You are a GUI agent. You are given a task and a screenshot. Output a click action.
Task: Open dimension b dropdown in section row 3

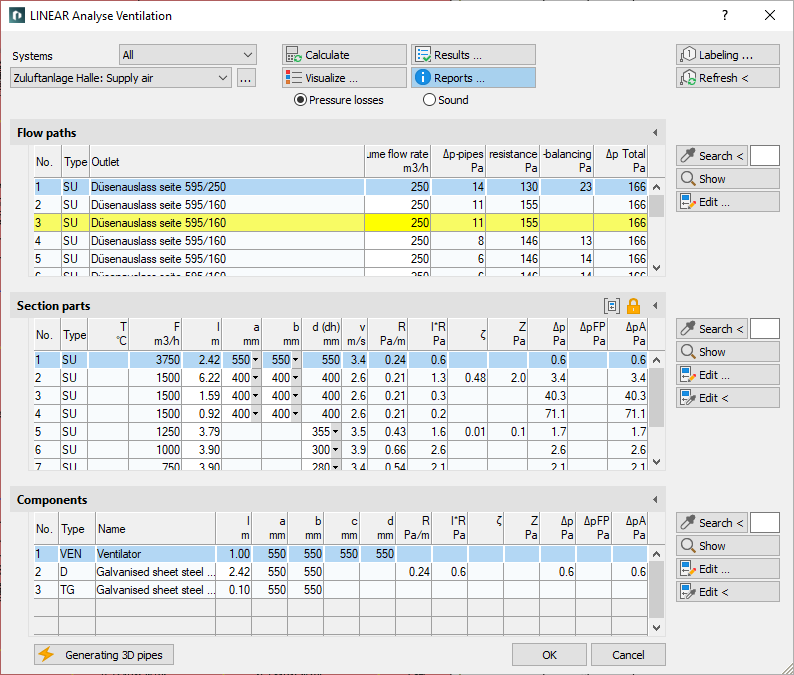[x=295, y=396]
